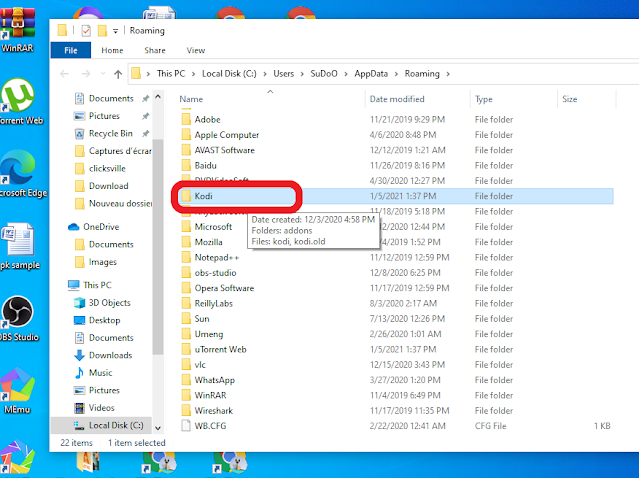Switch to the Home ribbon tab
Screen dimensions: 639x478
coord(112,51)
